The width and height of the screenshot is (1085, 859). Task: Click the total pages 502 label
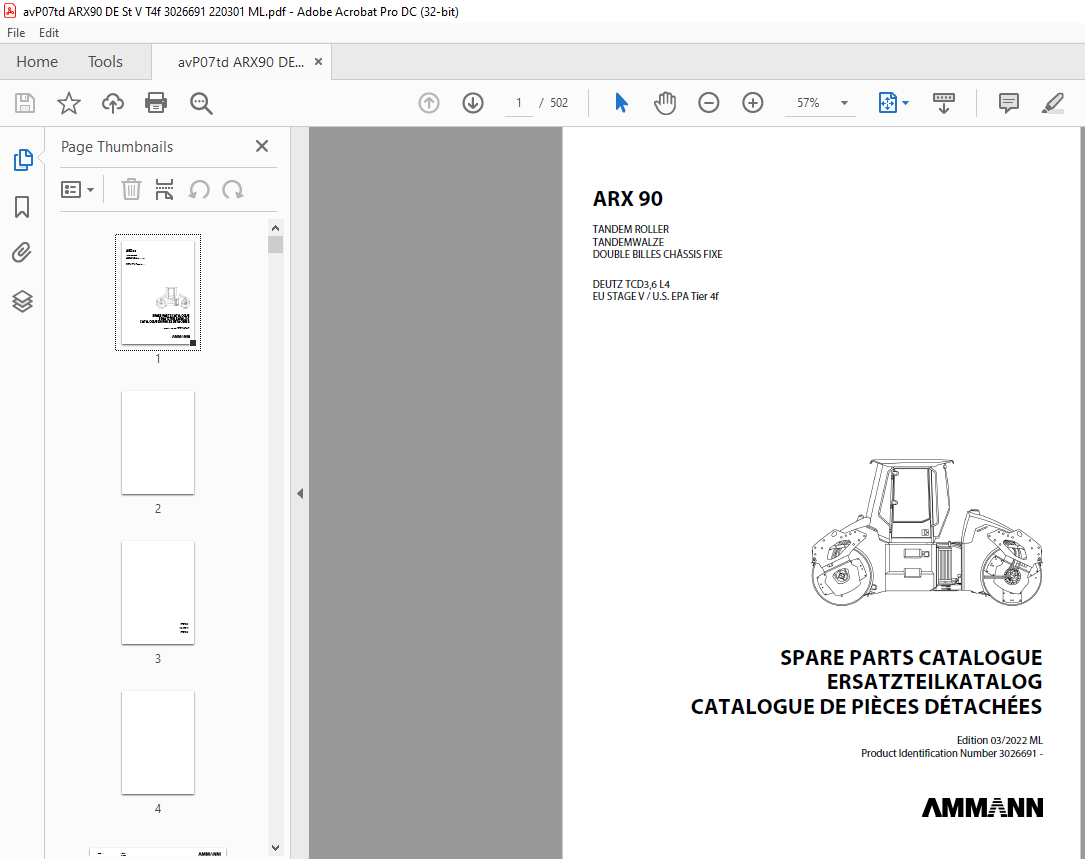click(558, 103)
